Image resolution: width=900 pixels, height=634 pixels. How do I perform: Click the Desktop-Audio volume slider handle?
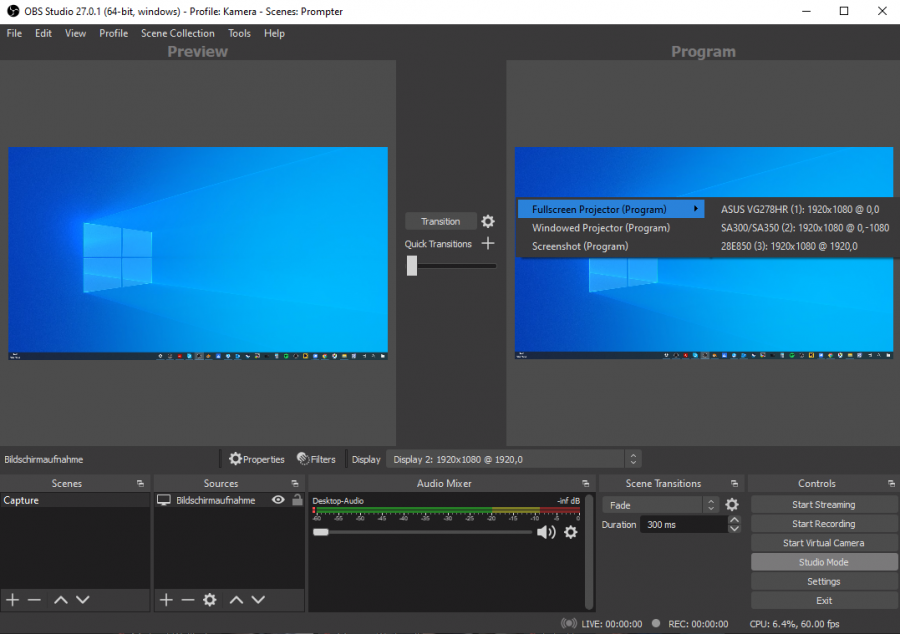pyautogui.click(x=321, y=532)
